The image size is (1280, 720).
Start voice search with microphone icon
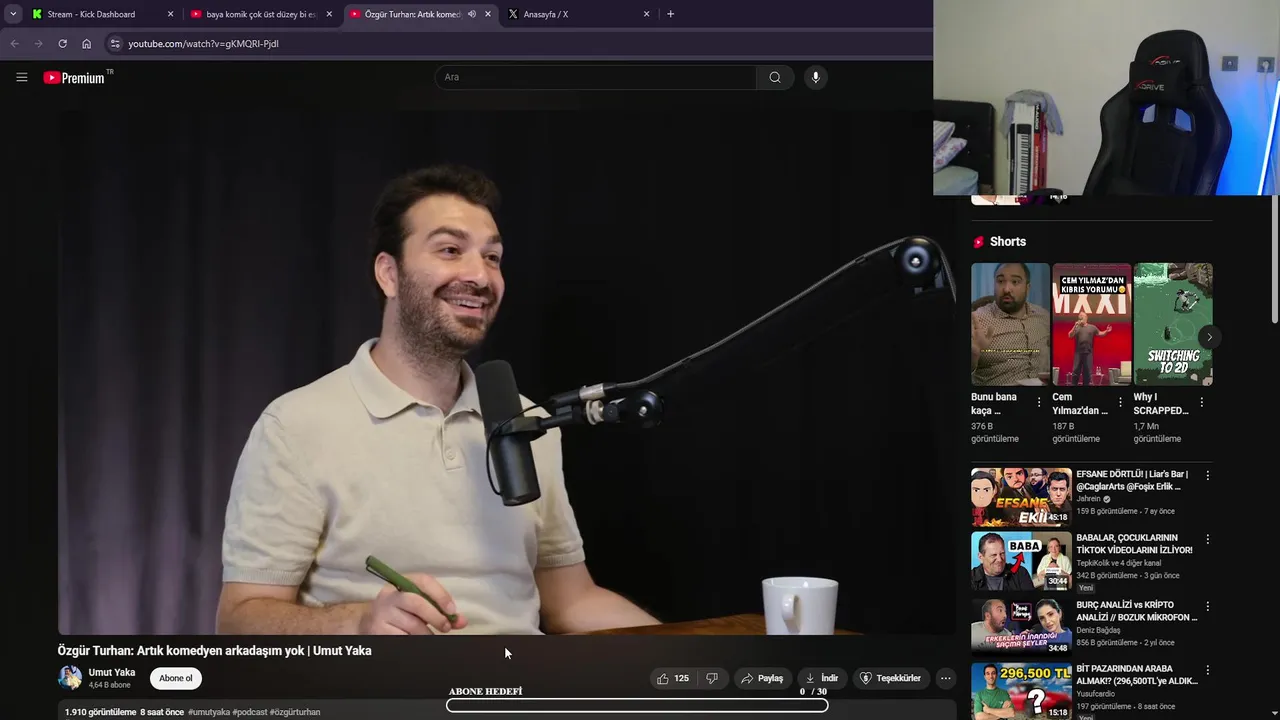(x=816, y=77)
